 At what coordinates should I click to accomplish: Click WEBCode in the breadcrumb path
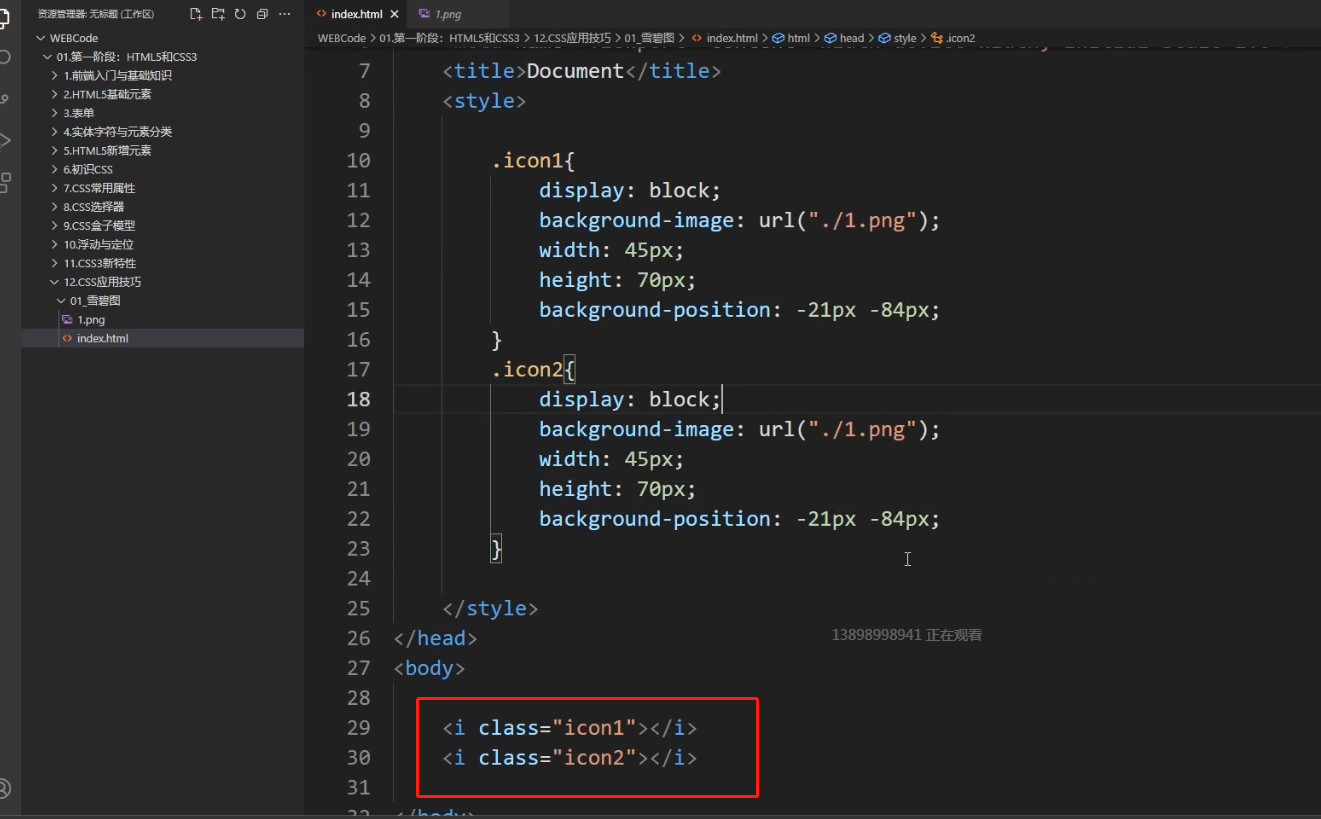[341, 38]
